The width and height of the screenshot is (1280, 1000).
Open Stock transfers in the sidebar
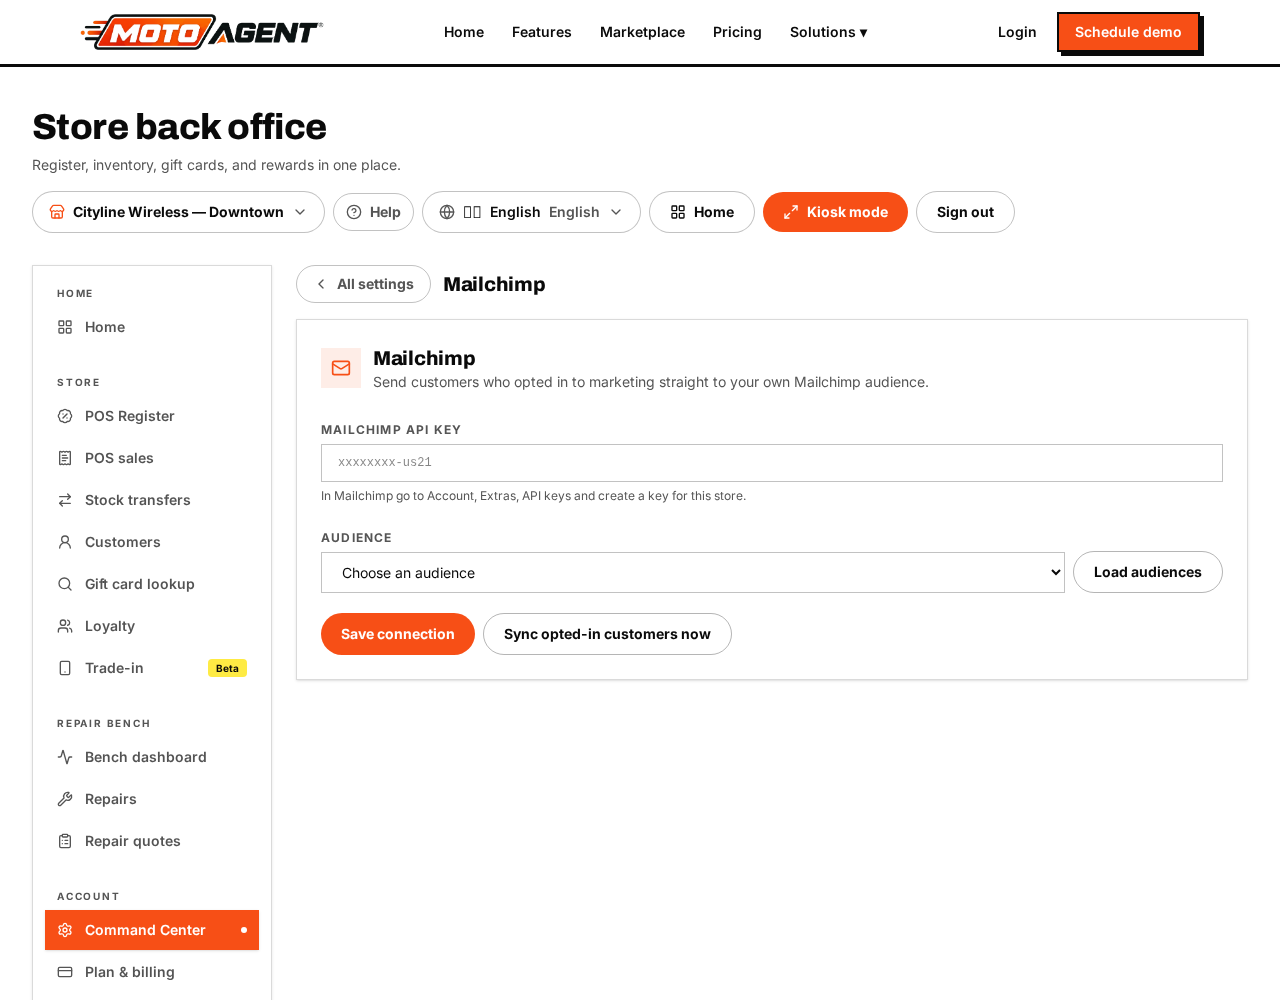click(152, 500)
